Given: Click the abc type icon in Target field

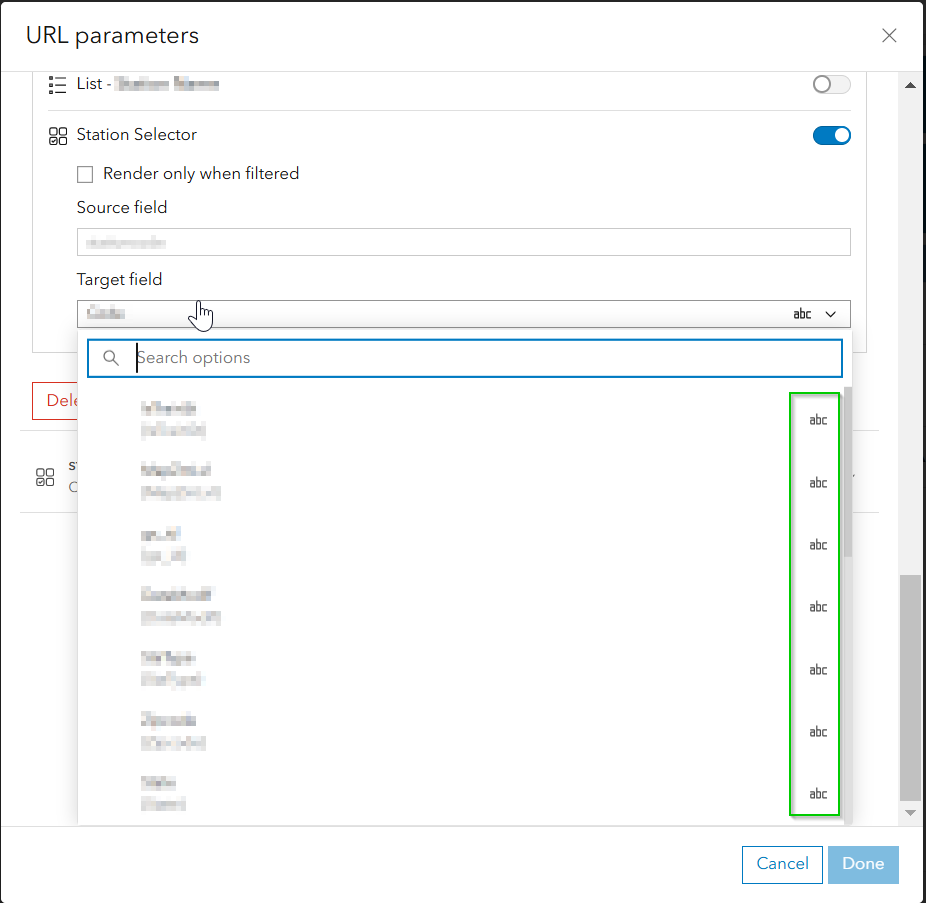Looking at the screenshot, I should click(802, 314).
